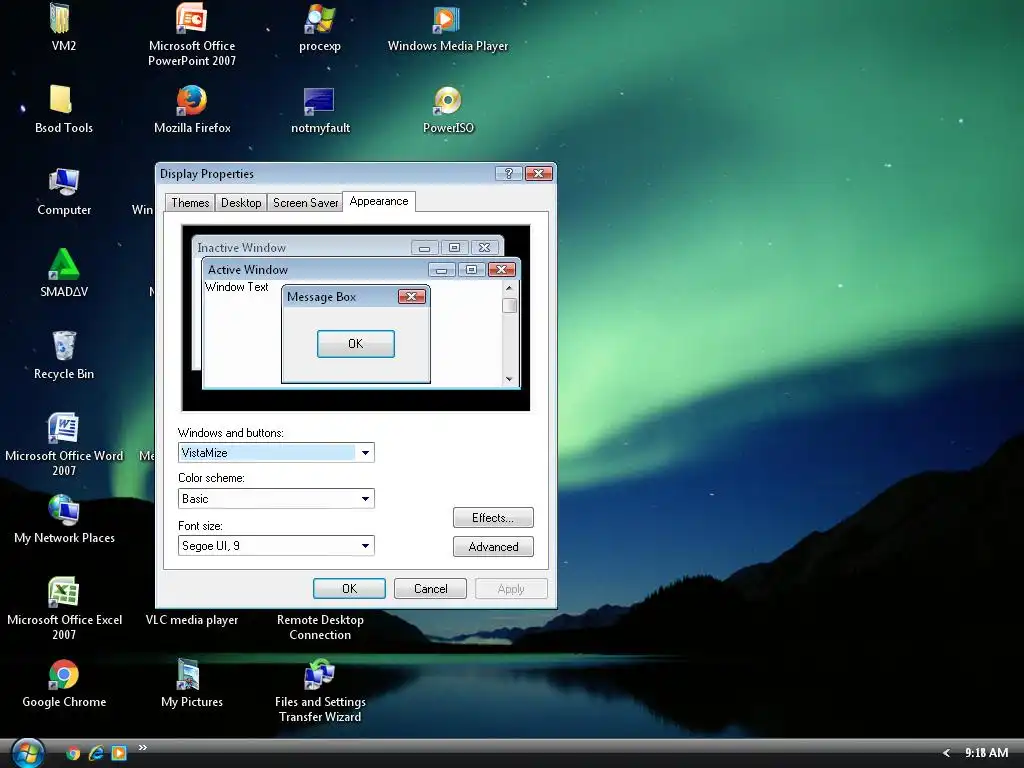Launch Chrome from the quick launch bar
1024x768 pixels.
[73, 753]
